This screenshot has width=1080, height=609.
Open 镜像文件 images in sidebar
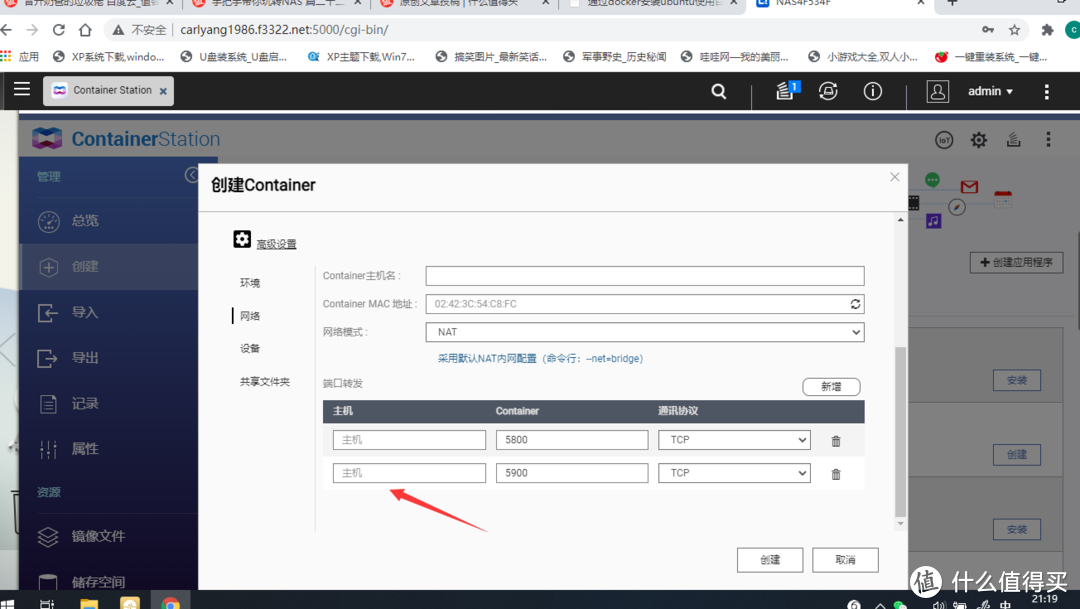click(x=109, y=536)
